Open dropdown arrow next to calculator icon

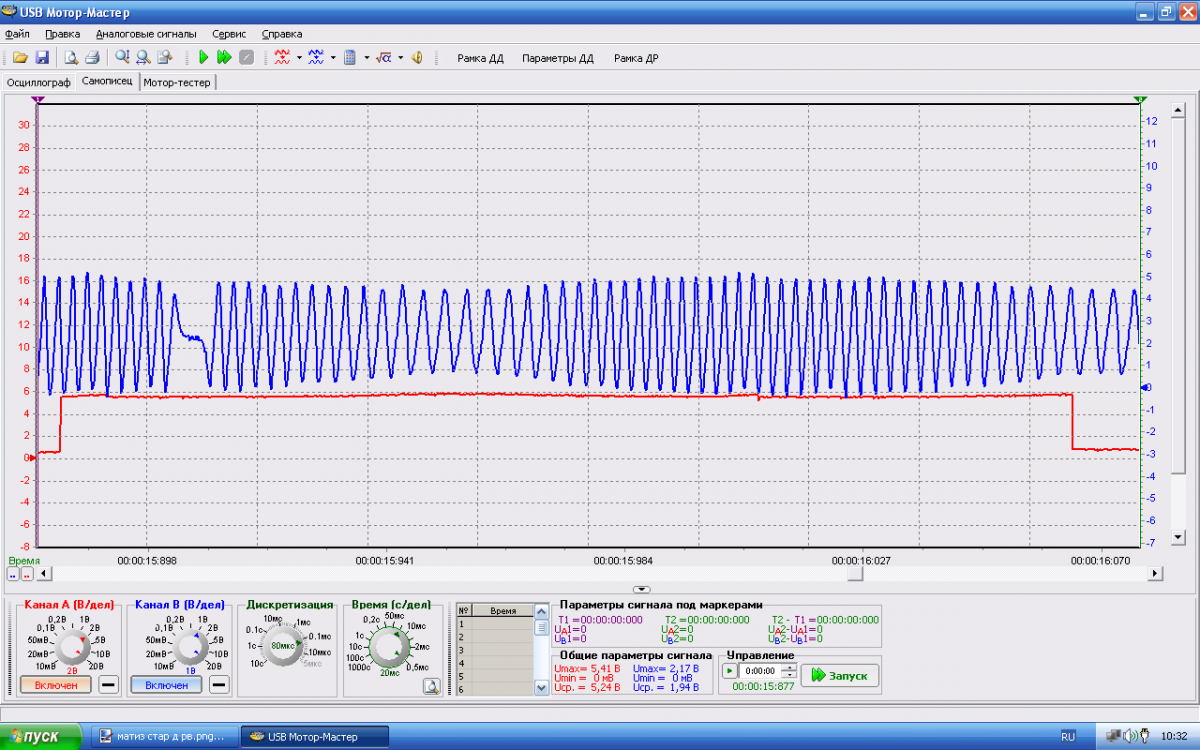(366, 58)
